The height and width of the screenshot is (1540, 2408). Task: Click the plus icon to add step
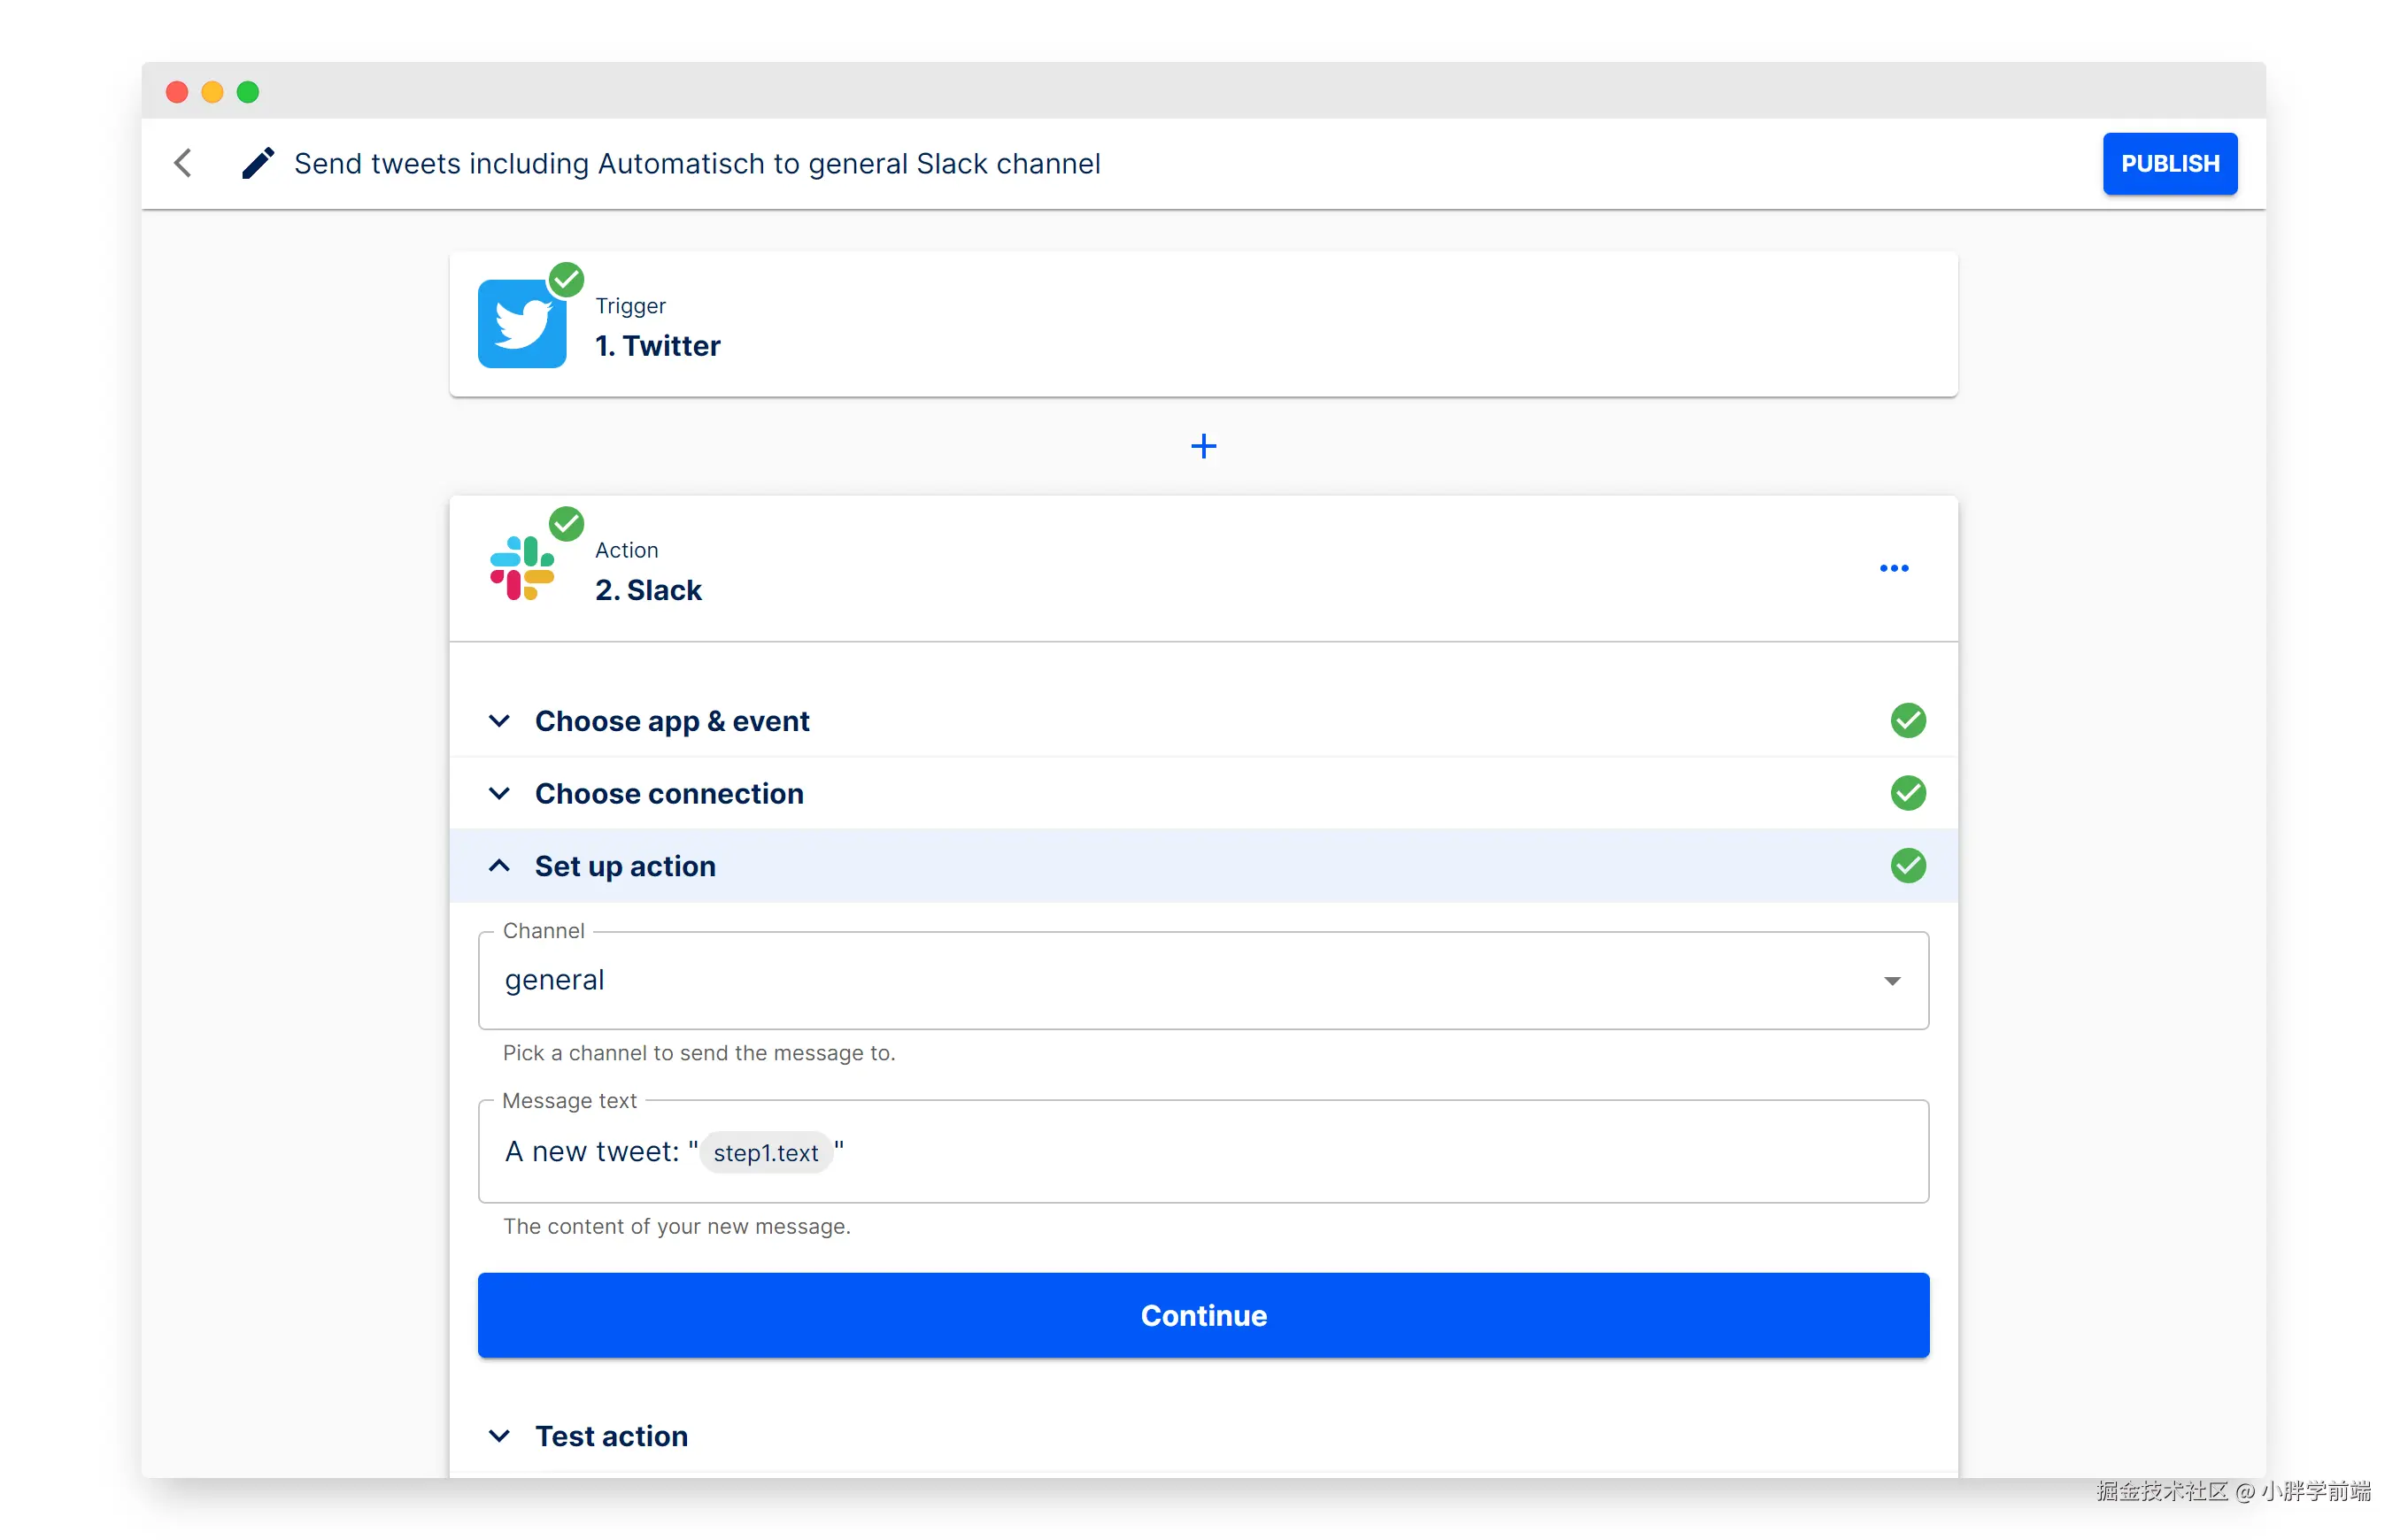click(1203, 446)
